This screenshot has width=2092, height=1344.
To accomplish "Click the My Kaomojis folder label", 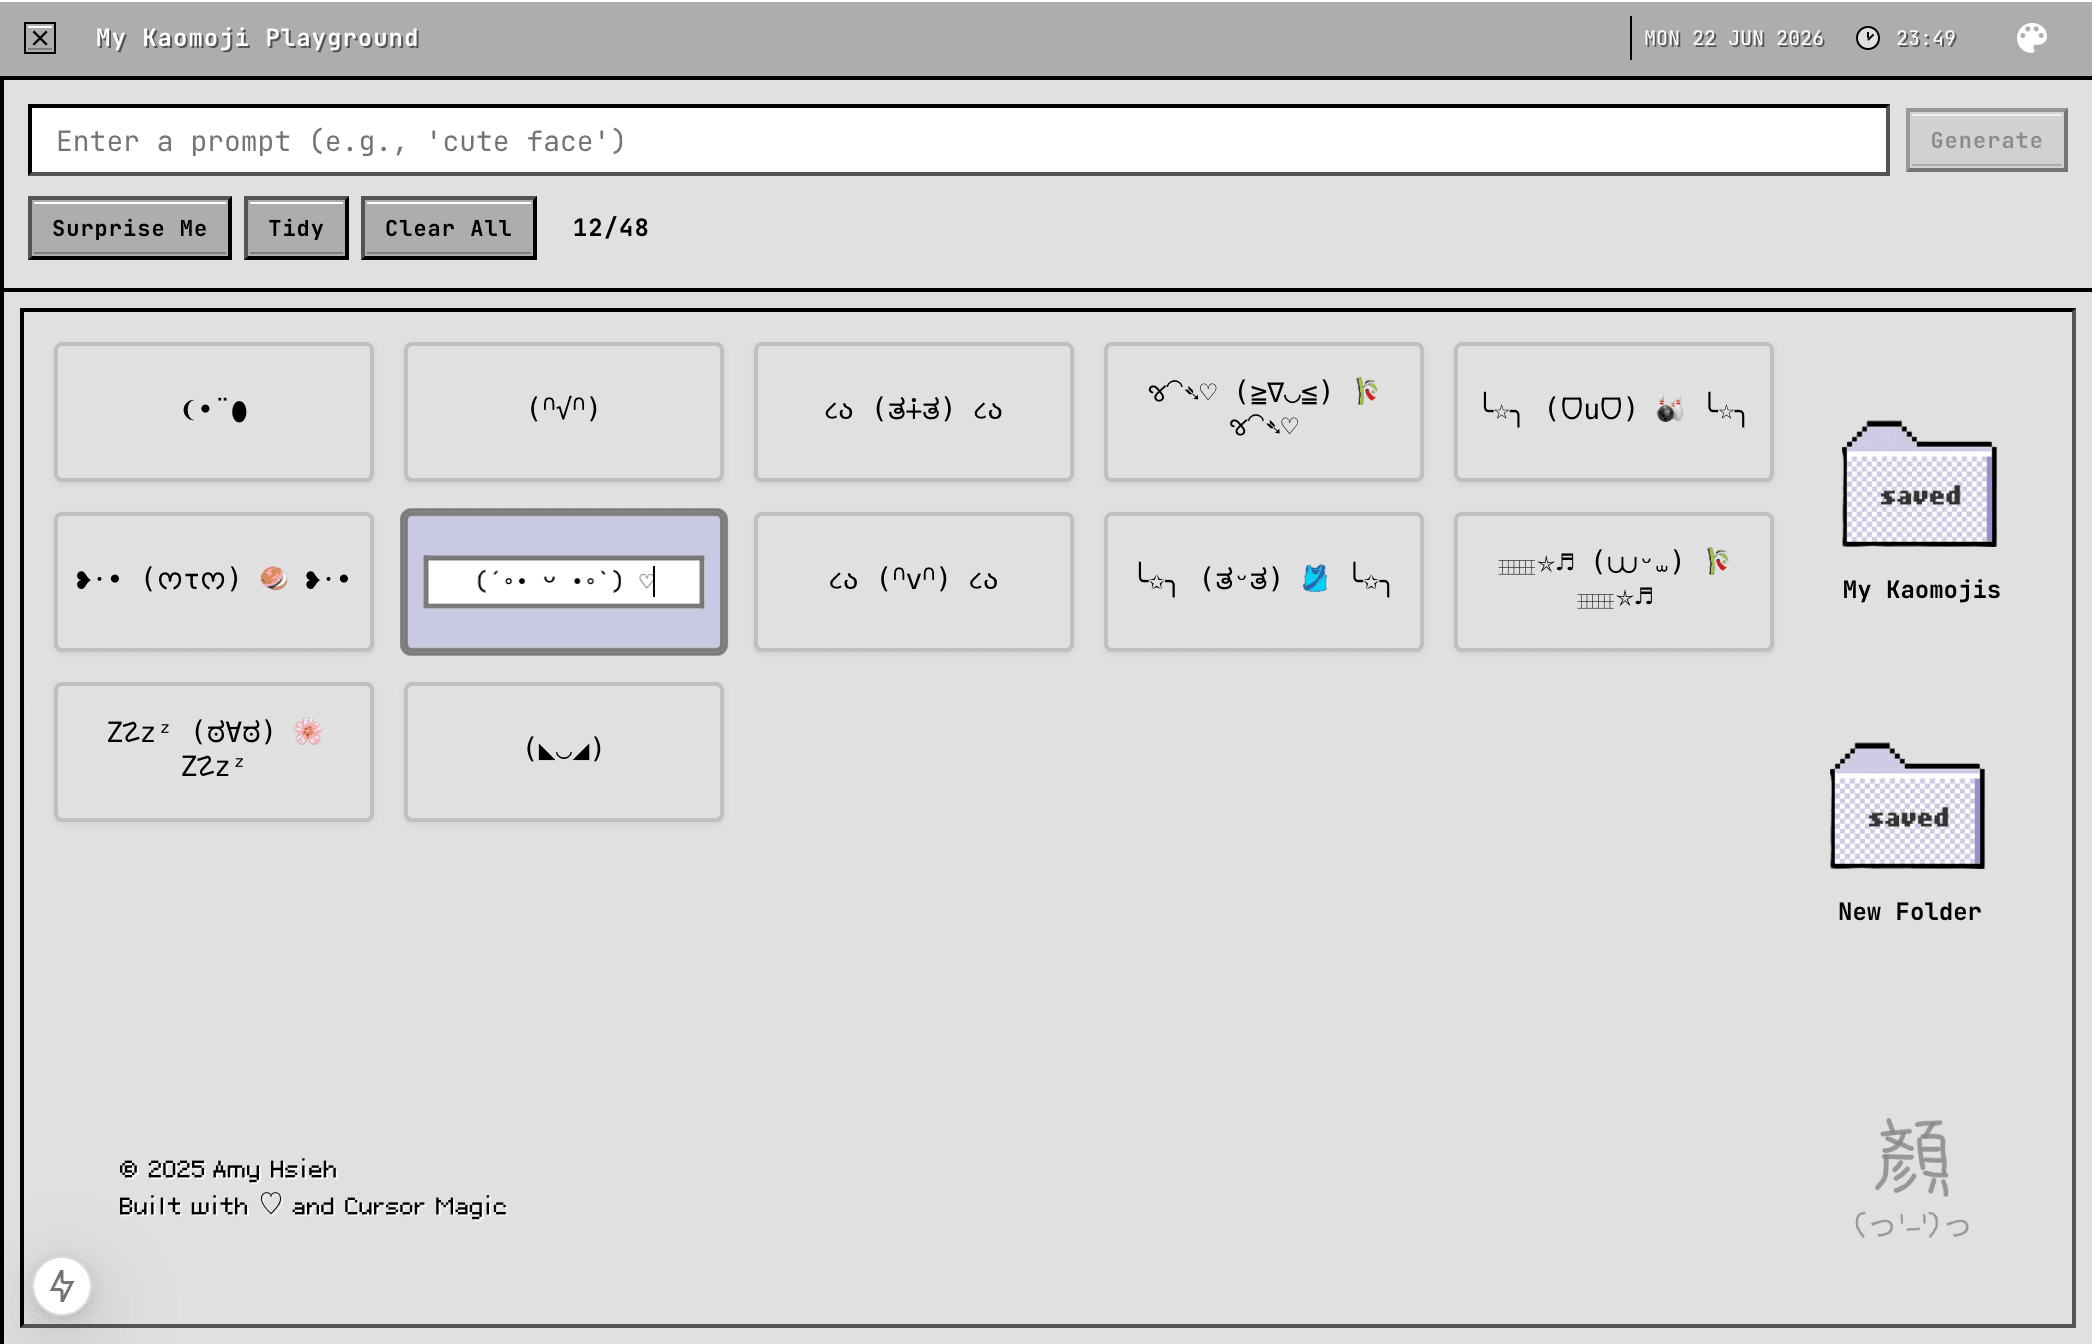I will pyautogui.click(x=1921, y=590).
